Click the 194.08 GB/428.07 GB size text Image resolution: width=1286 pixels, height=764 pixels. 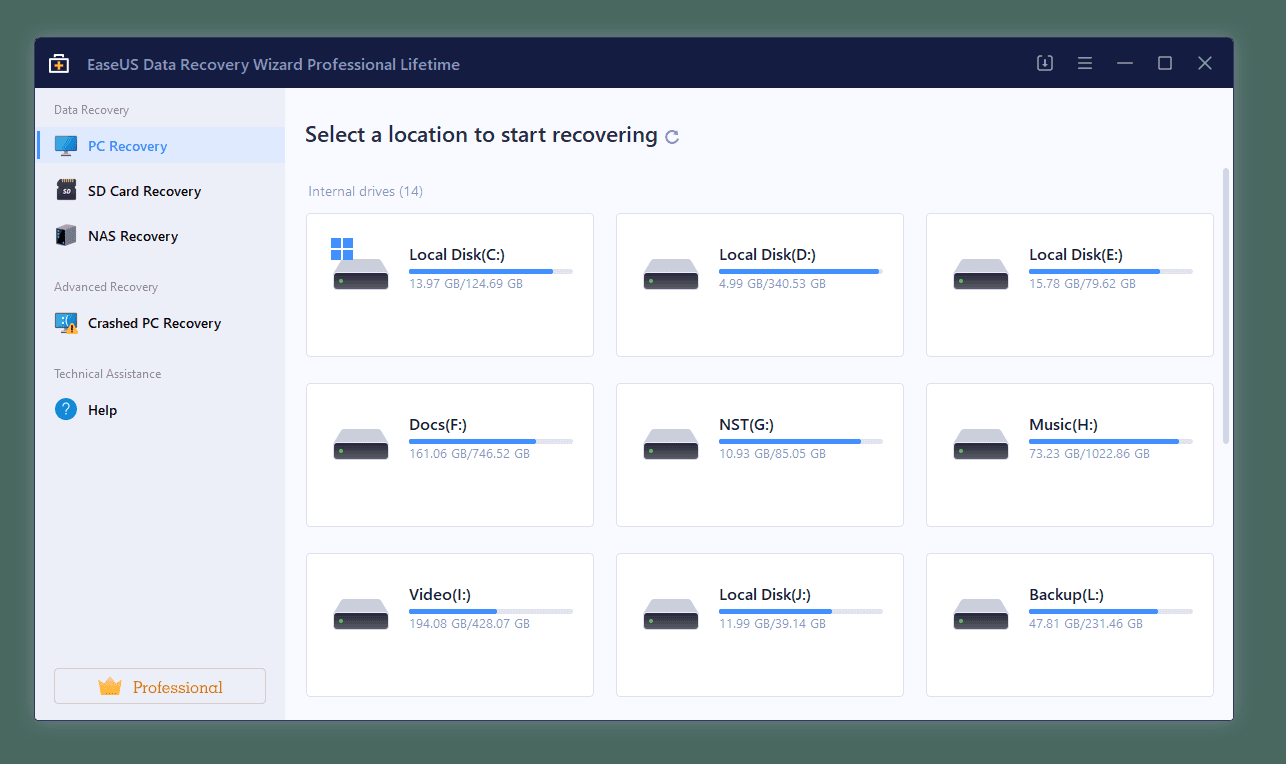(469, 624)
